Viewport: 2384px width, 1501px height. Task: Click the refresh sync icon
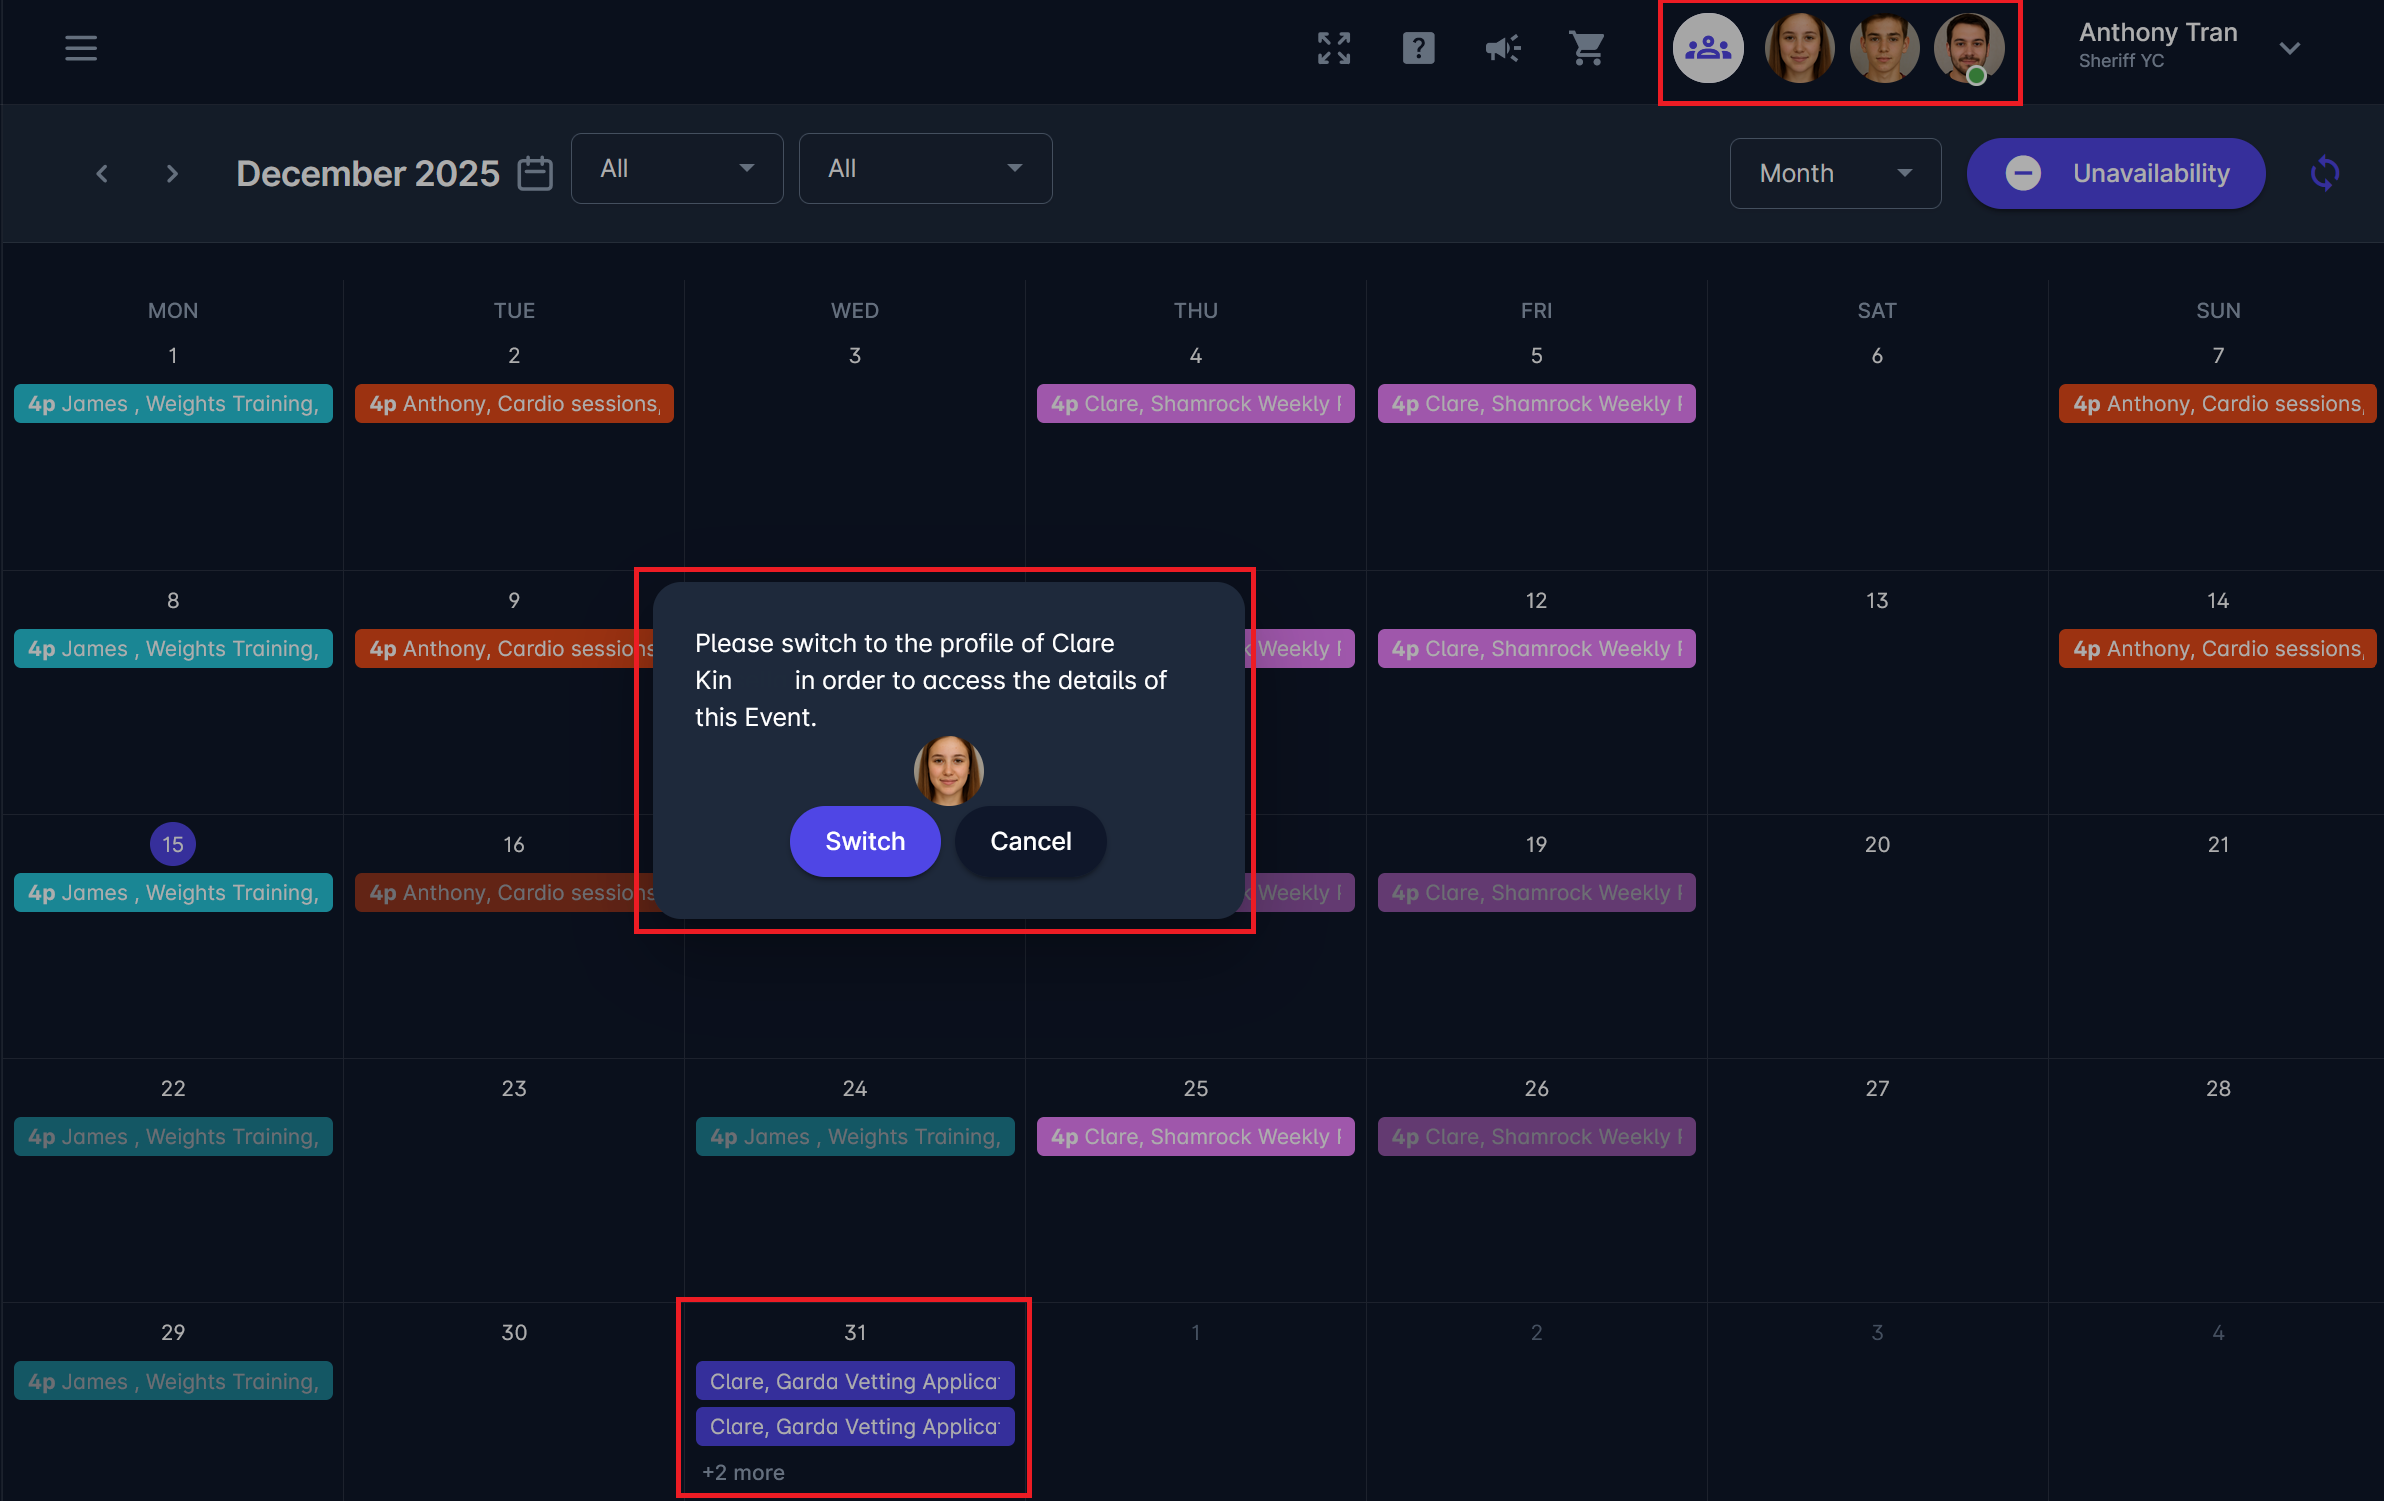pos(2325,173)
